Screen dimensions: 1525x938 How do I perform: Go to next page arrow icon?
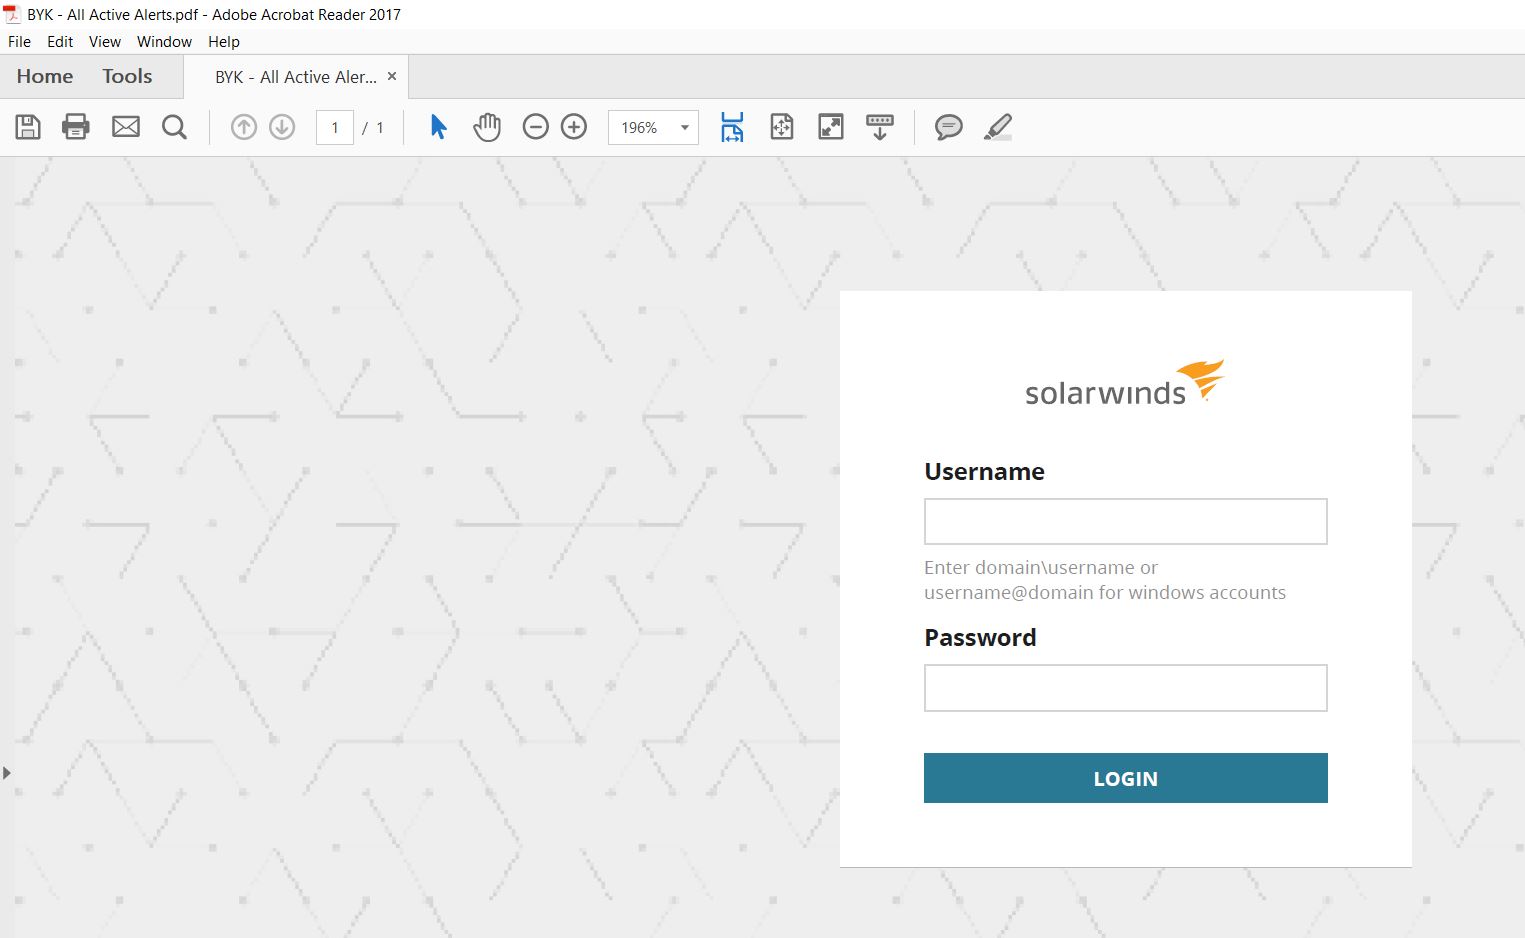282,127
